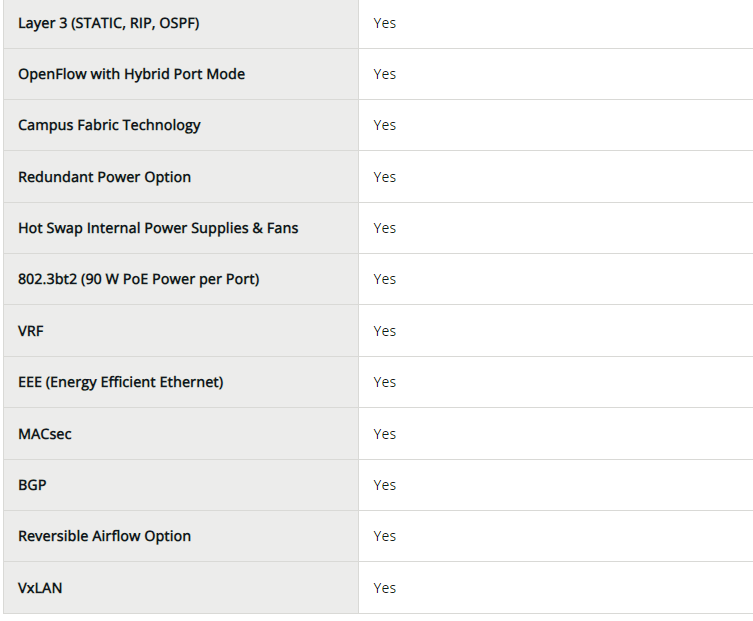This screenshot has width=753, height=621.
Task: Select the "EEE (Energy Efficient Ethernet)" label
Action: pos(120,382)
